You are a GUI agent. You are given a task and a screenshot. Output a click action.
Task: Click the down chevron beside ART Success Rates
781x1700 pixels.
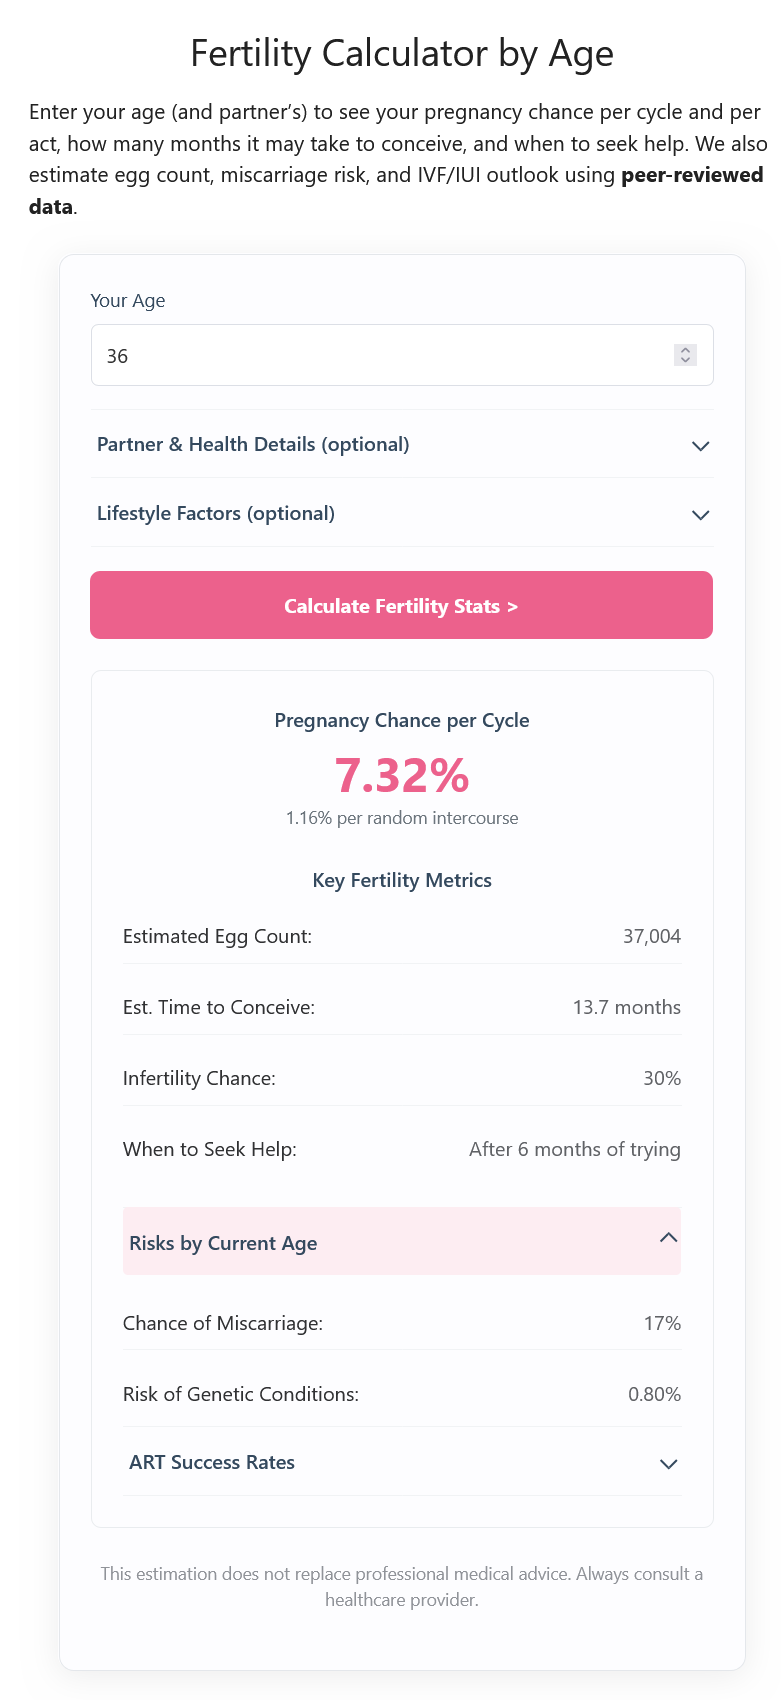668,1464
